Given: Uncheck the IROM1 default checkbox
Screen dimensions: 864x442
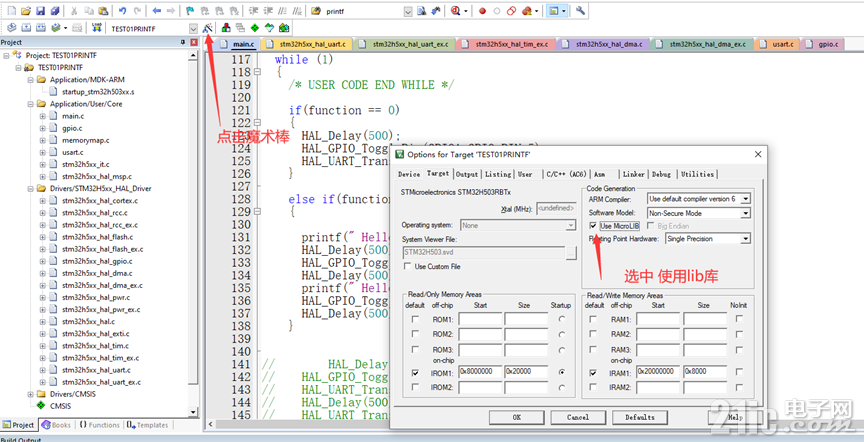Looking at the screenshot, I should pos(415,372).
